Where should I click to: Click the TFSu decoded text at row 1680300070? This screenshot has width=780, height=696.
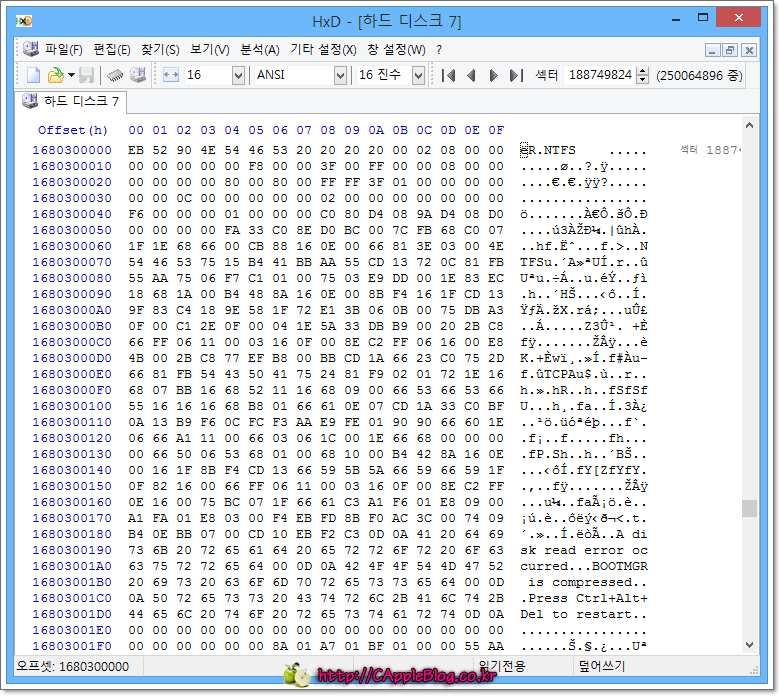coord(536,262)
